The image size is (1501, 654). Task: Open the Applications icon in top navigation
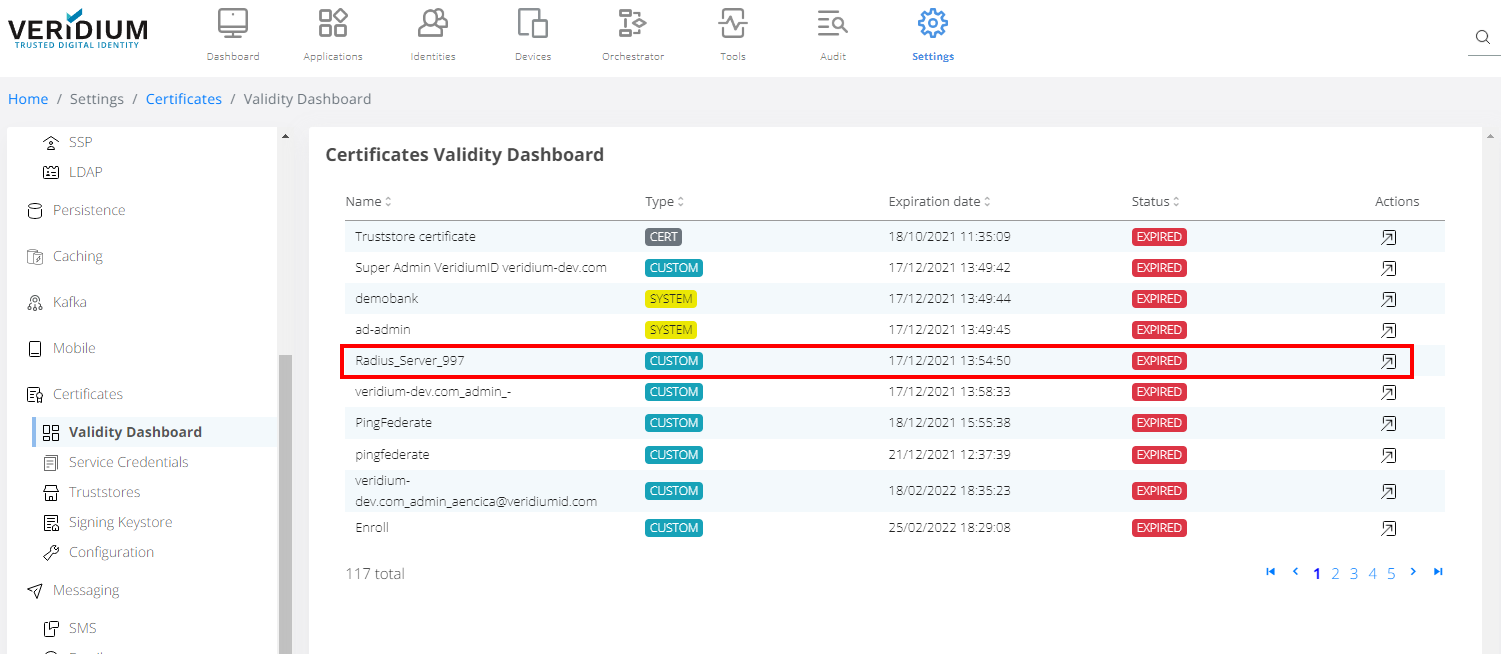pos(333,23)
